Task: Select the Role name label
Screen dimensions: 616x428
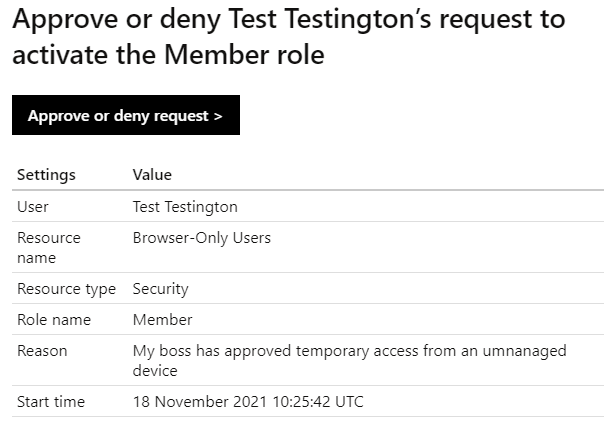Action: pyautogui.click(x=54, y=320)
